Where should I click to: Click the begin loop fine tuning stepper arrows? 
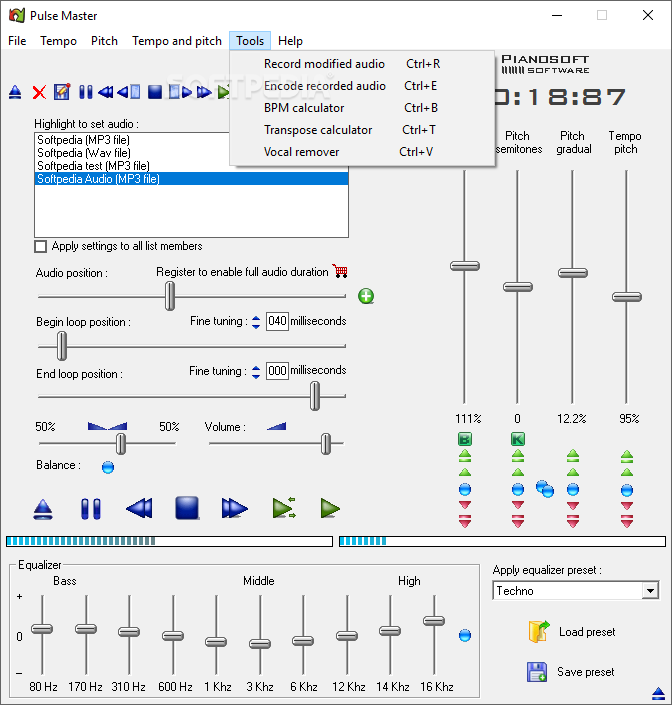pos(256,322)
